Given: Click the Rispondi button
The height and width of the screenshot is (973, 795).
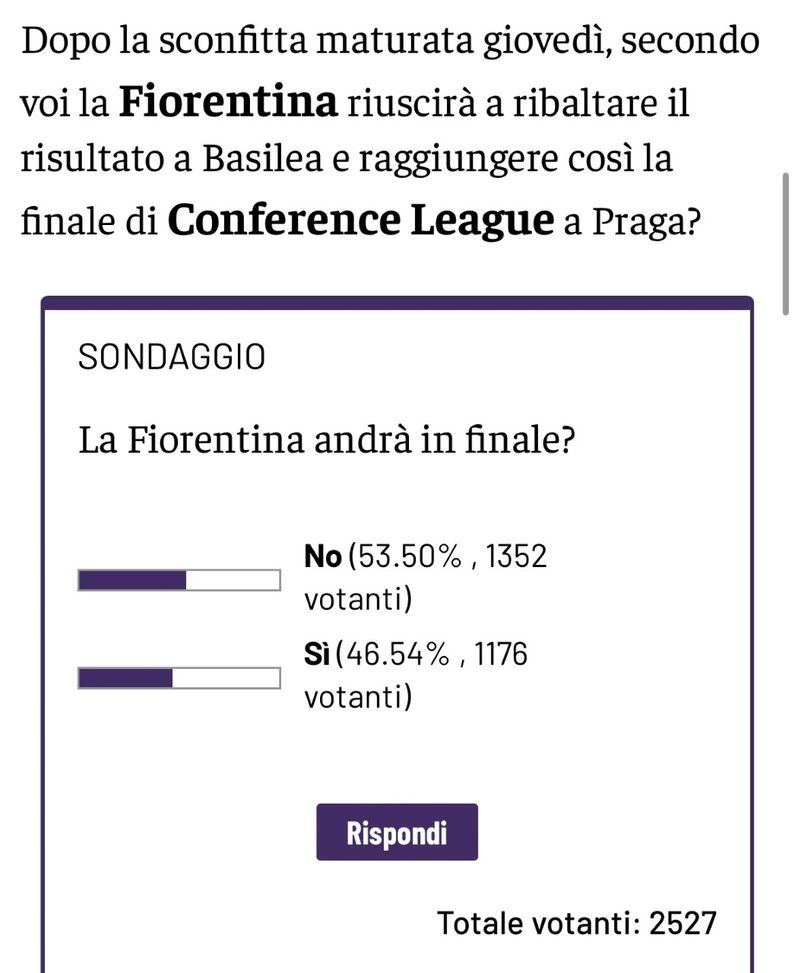Looking at the screenshot, I should (x=396, y=831).
